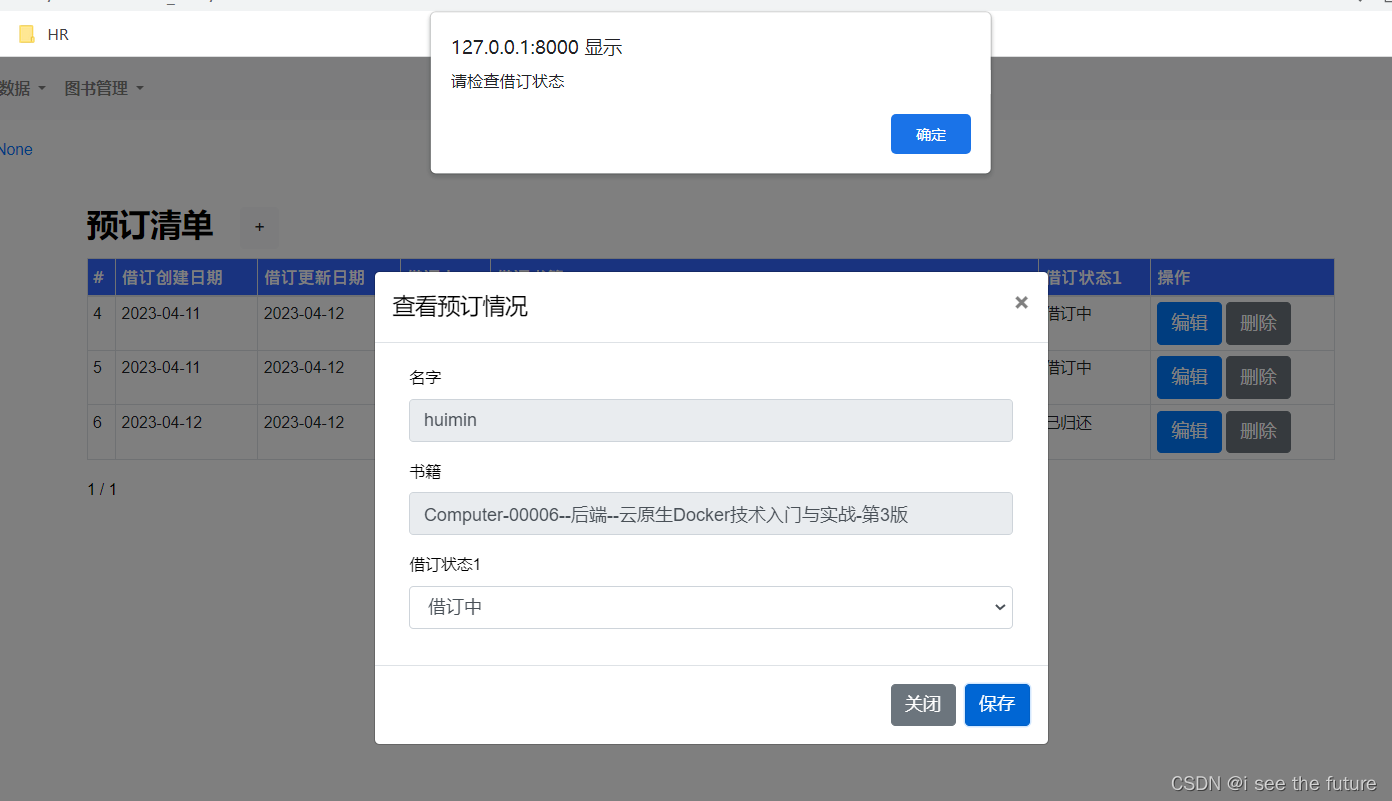Click creation date 2023-04-11 in row 5
The width and height of the screenshot is (1392, 801).
click(161, 368)
